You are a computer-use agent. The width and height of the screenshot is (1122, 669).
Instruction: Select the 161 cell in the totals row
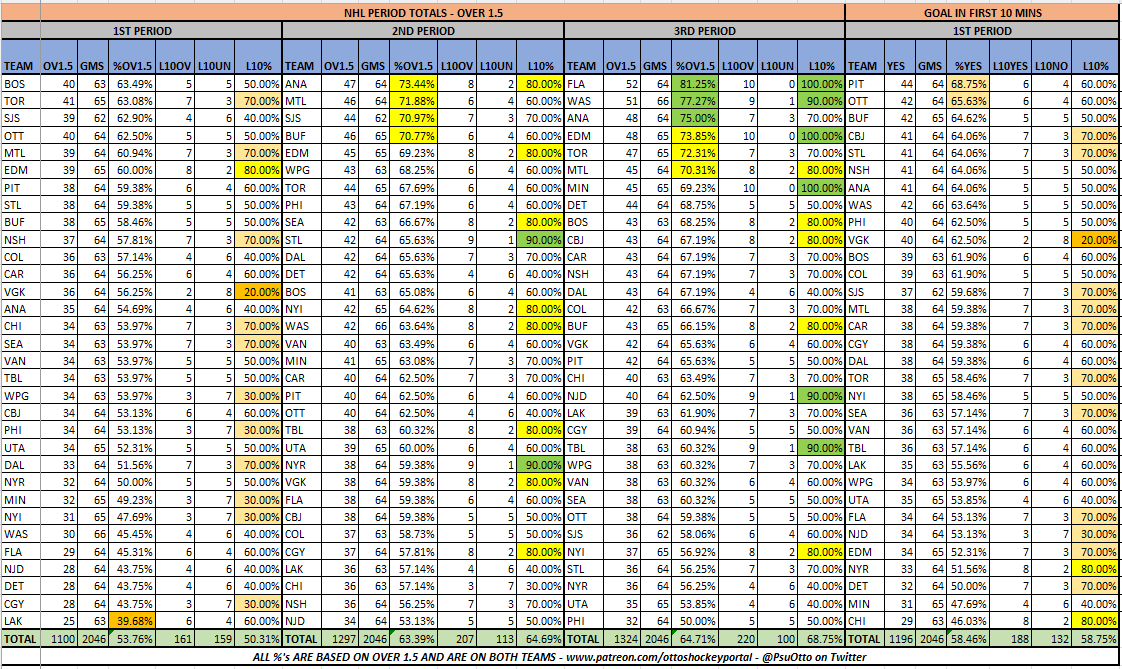click(x=175, y=638)
